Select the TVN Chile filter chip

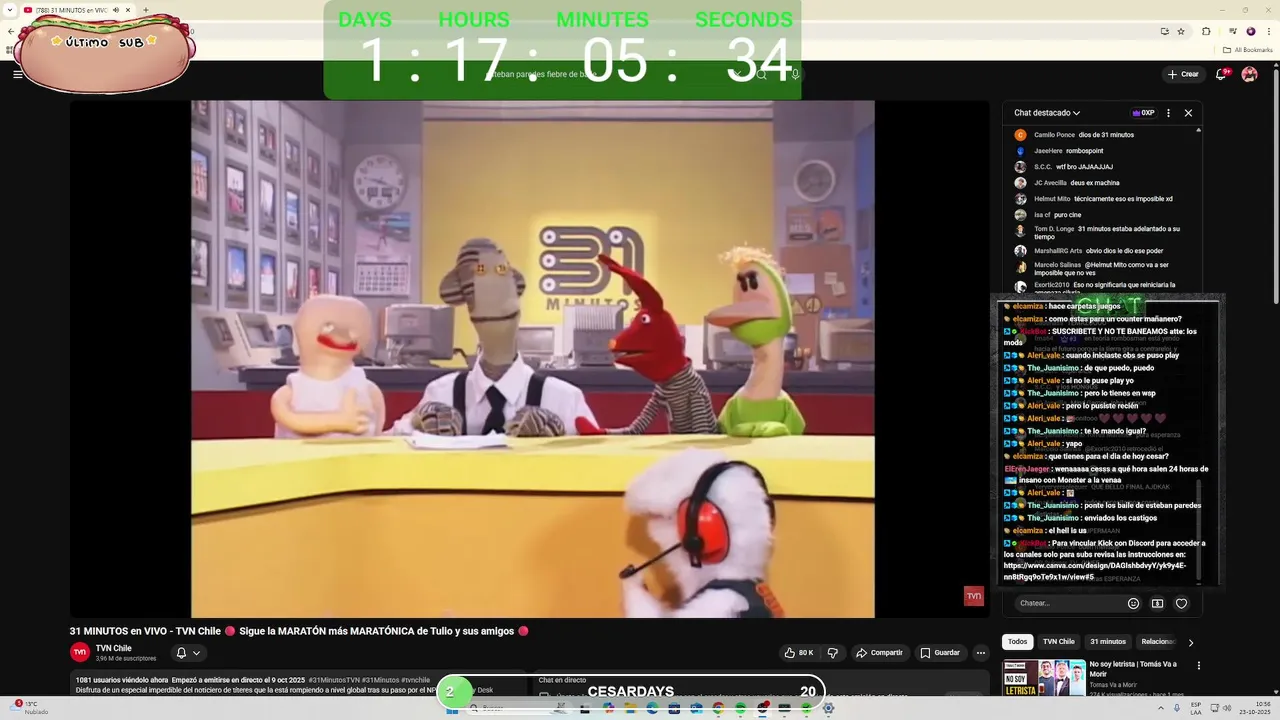pos(1059,642)
